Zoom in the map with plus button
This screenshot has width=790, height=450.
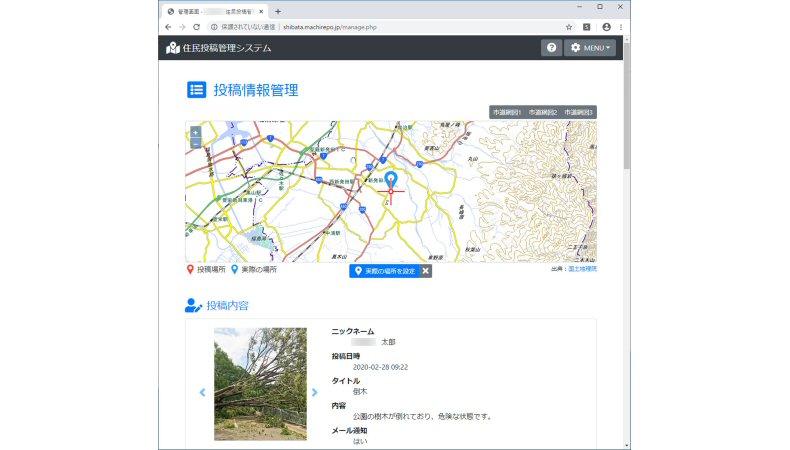click(195, 132)
